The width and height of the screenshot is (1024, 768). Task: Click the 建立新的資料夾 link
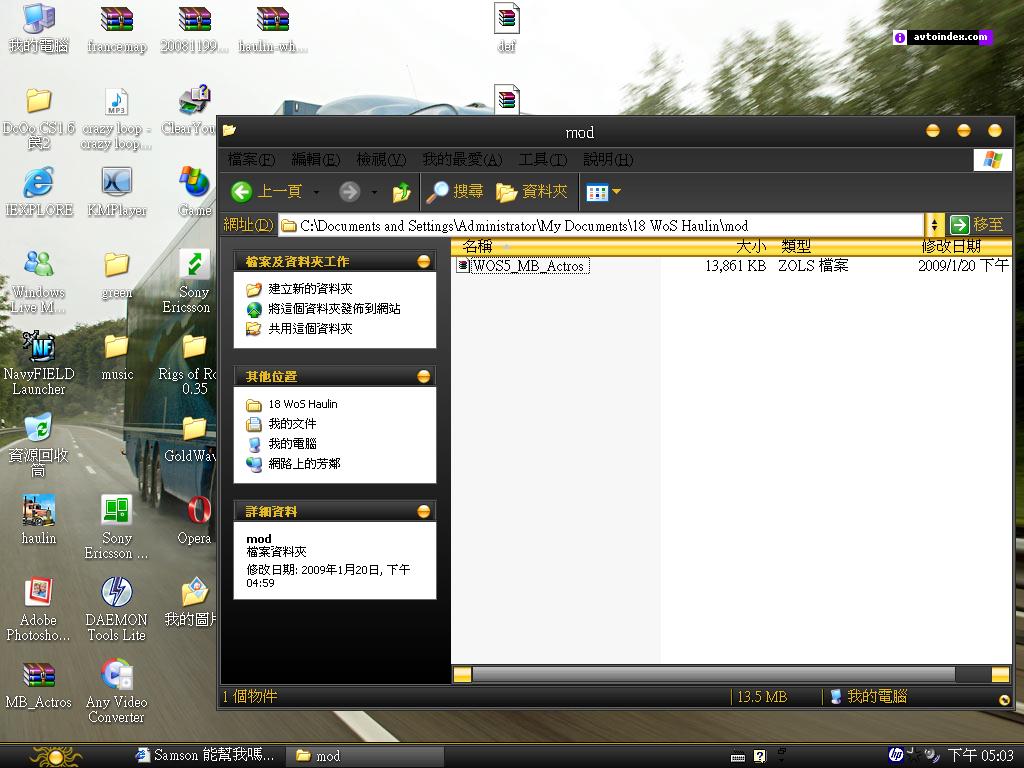tap(309, 289)
